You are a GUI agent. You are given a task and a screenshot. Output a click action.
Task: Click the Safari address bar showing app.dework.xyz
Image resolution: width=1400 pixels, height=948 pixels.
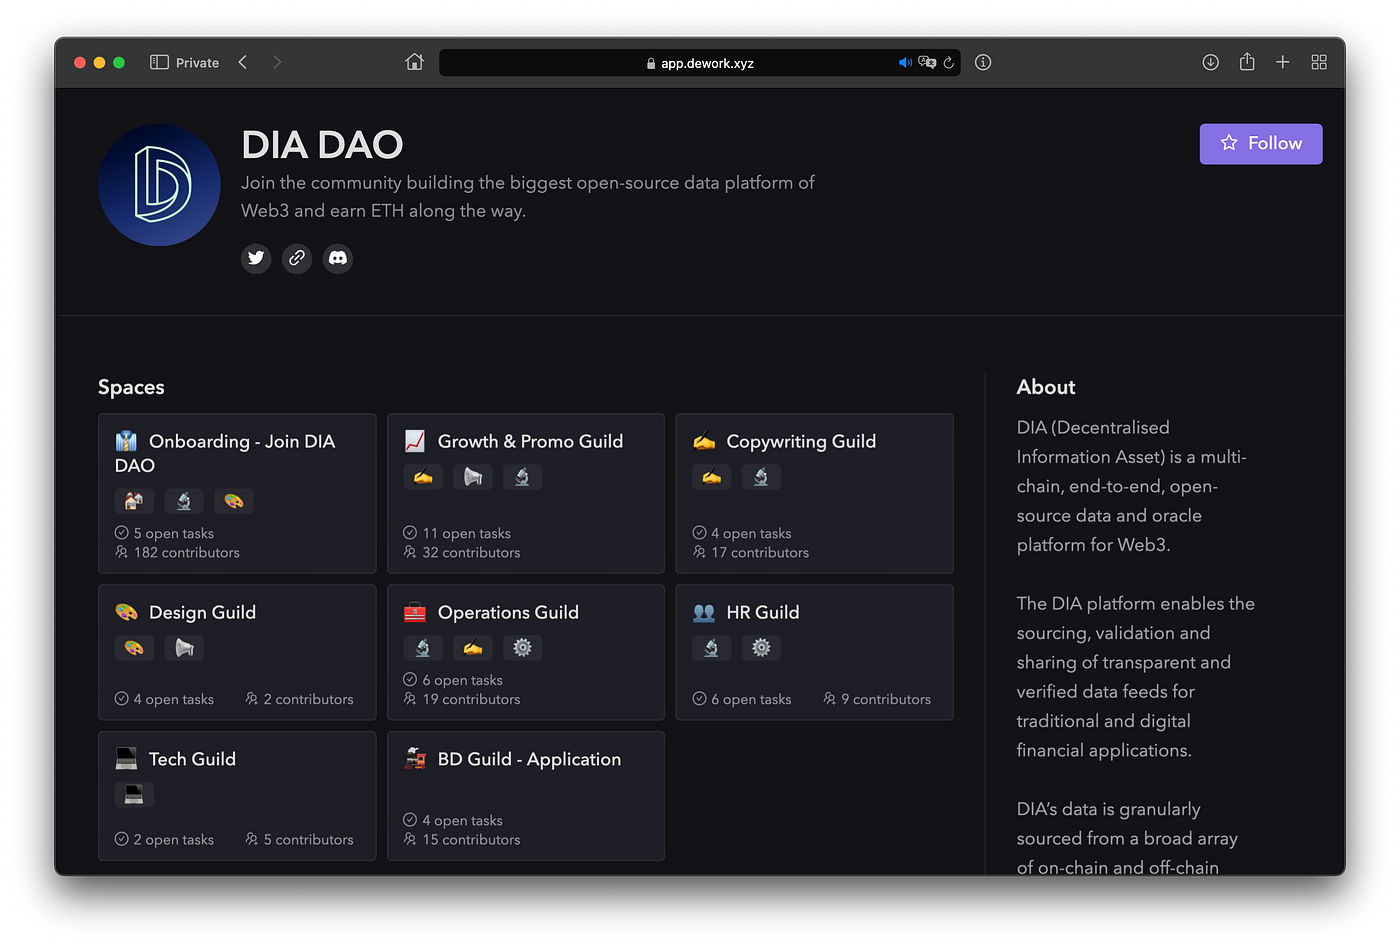(x=700, y=63)
